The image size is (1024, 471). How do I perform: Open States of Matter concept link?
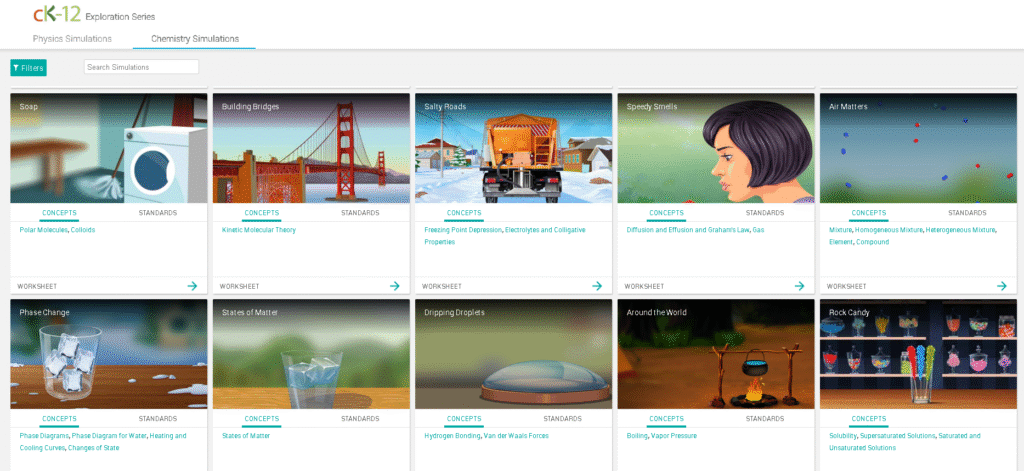(246, 436)
